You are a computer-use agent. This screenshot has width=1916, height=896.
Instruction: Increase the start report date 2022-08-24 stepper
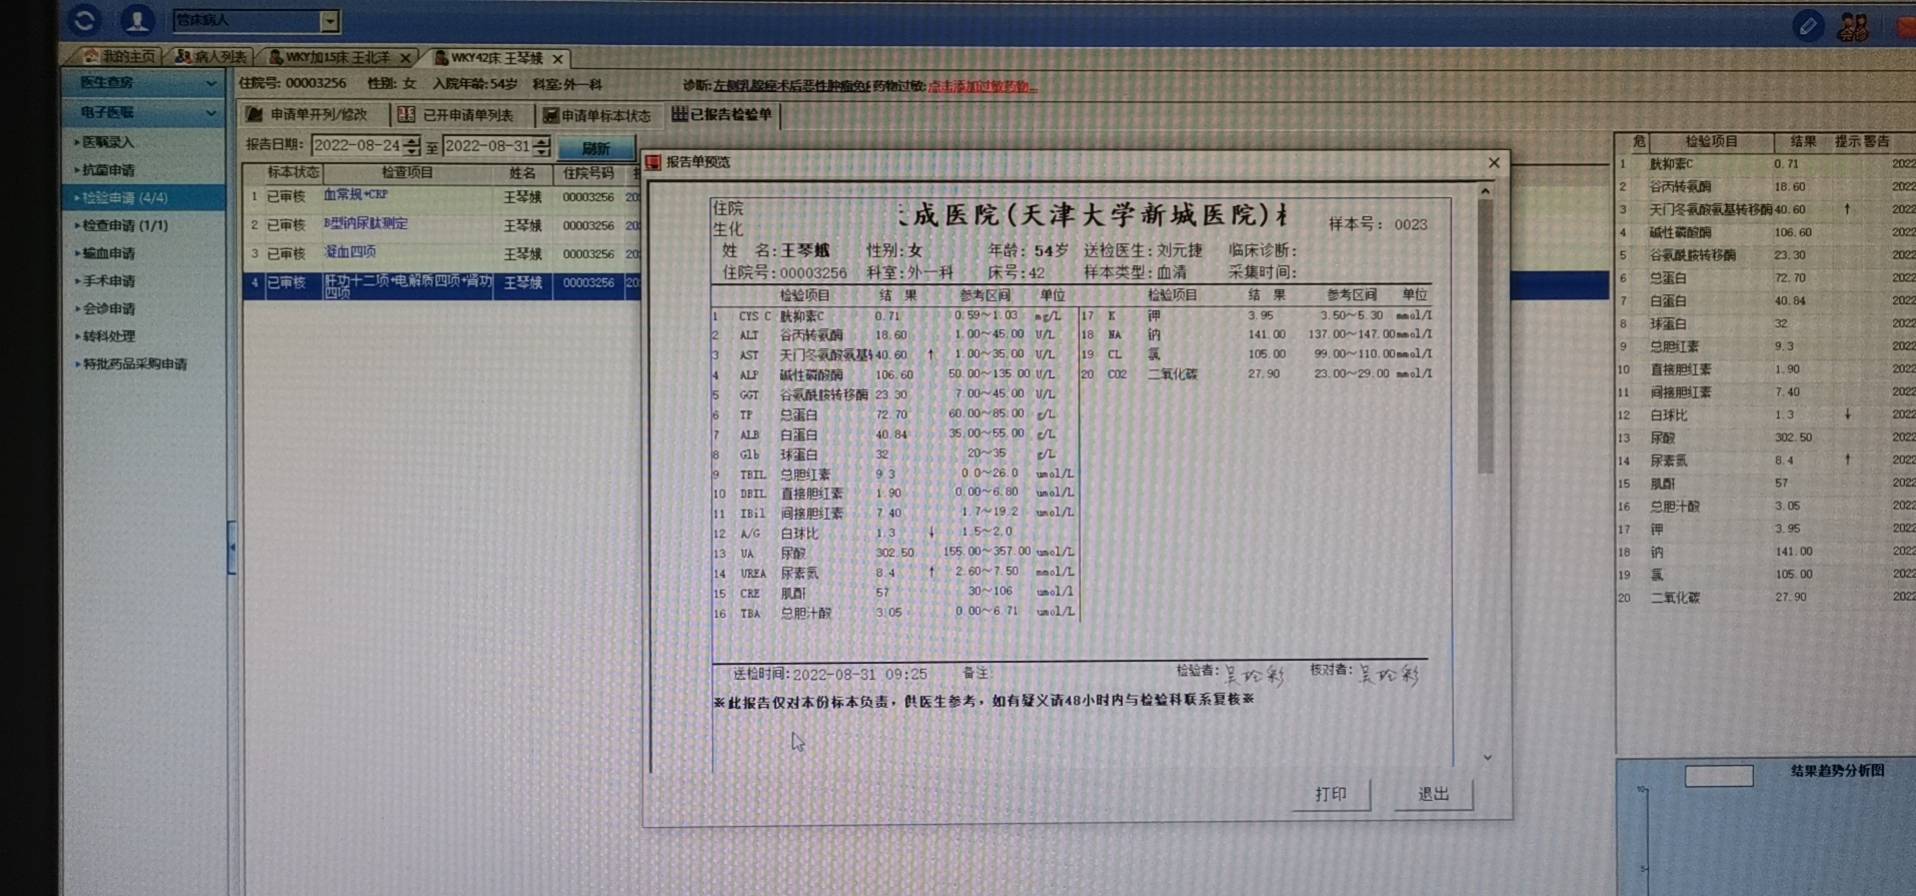411,141
